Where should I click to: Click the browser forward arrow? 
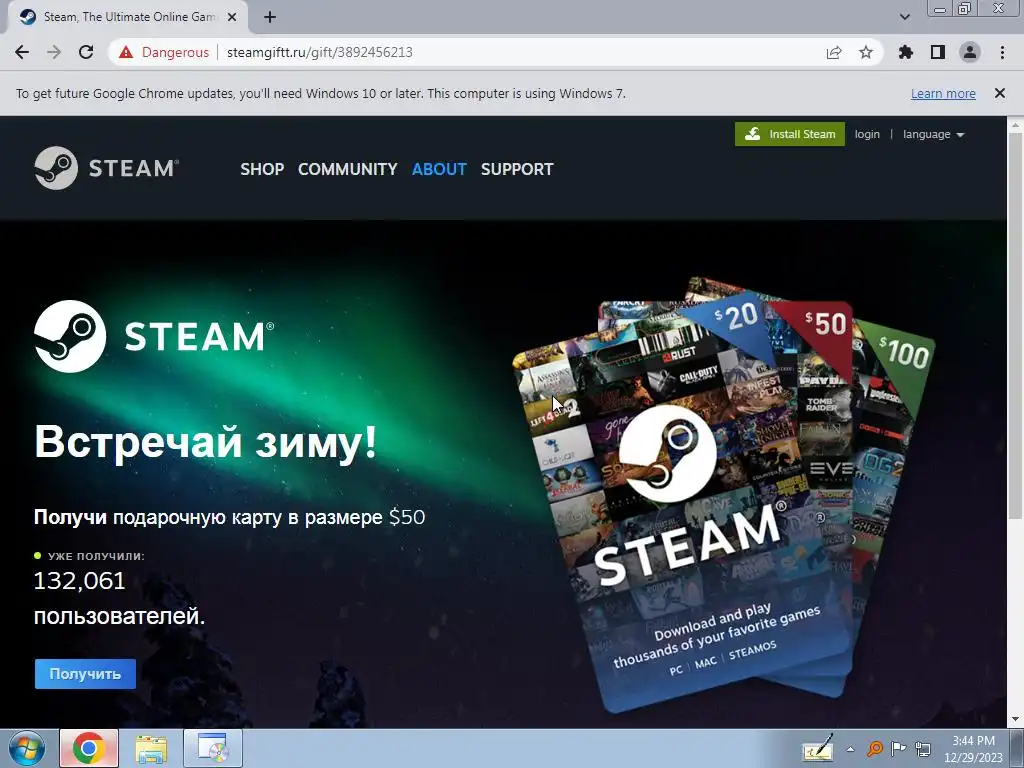54,52
